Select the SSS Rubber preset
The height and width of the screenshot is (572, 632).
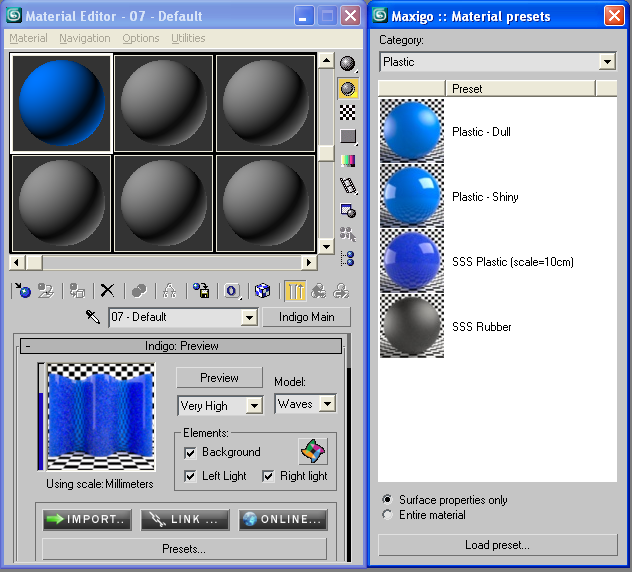point(497,326)
